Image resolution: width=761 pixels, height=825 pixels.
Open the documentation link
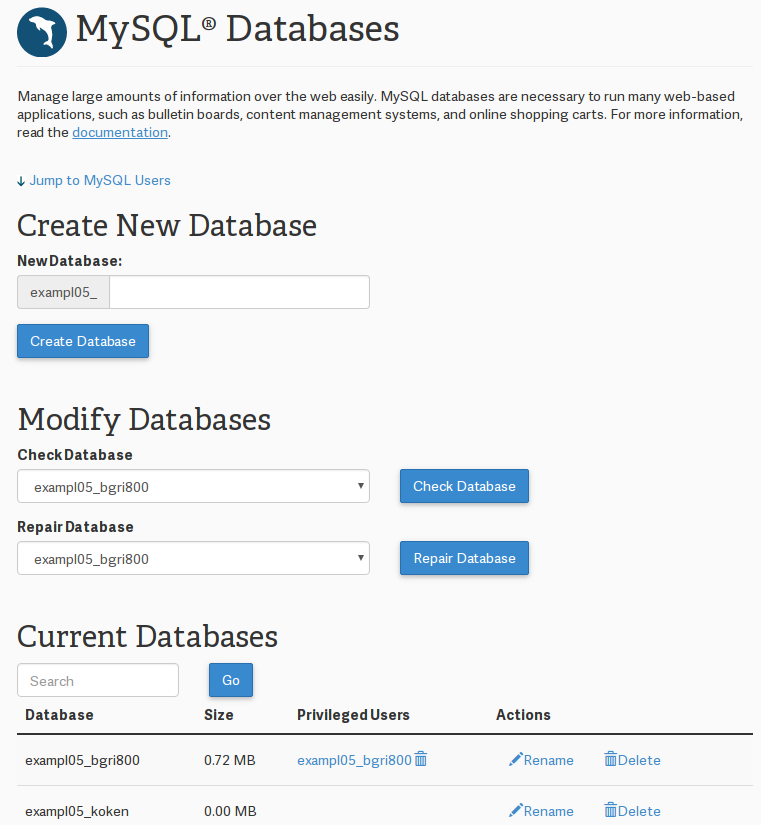(x=120, y=132)
